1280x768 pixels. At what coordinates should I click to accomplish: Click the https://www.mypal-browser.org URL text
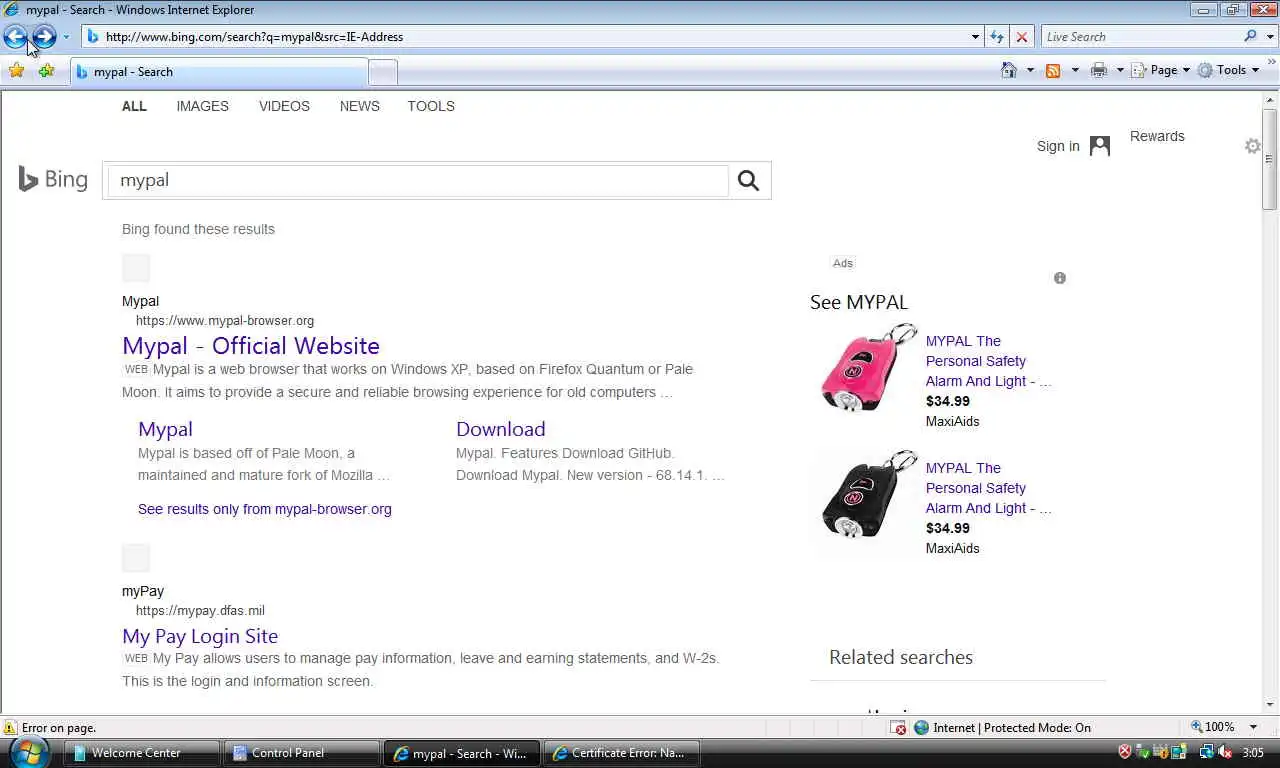pos(225,321)
